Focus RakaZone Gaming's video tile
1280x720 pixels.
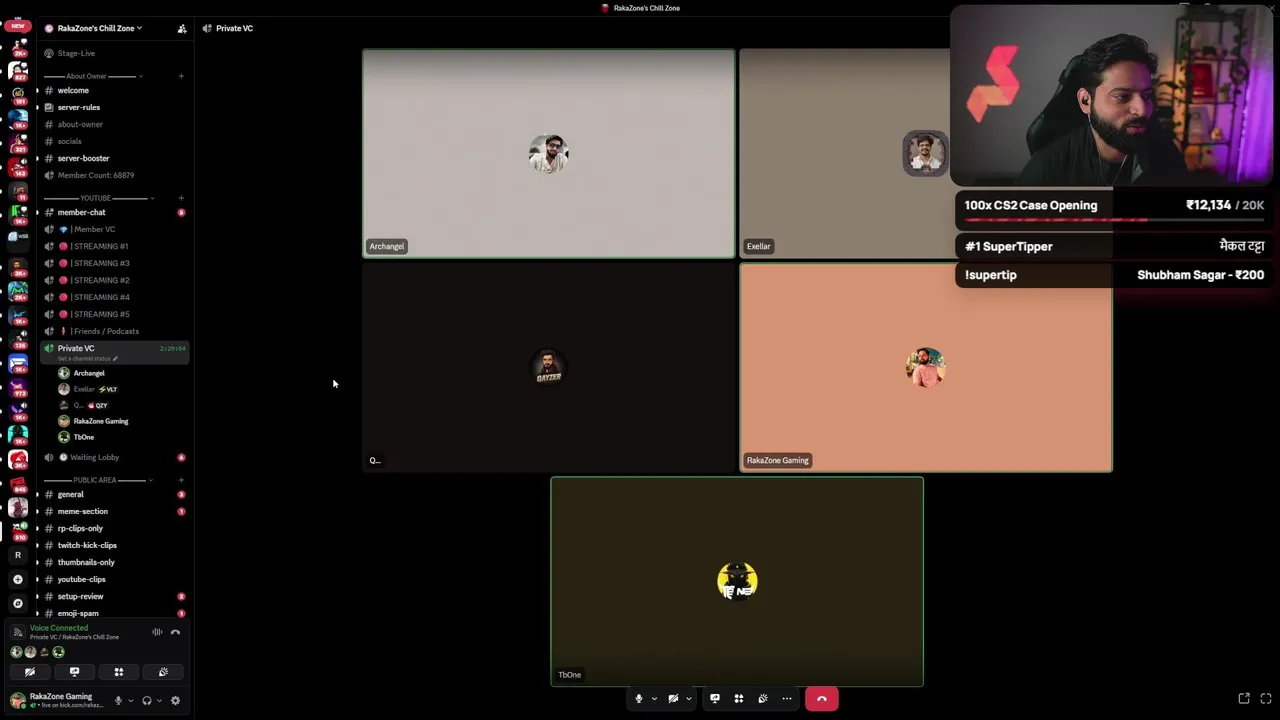[x=925, y=368]
